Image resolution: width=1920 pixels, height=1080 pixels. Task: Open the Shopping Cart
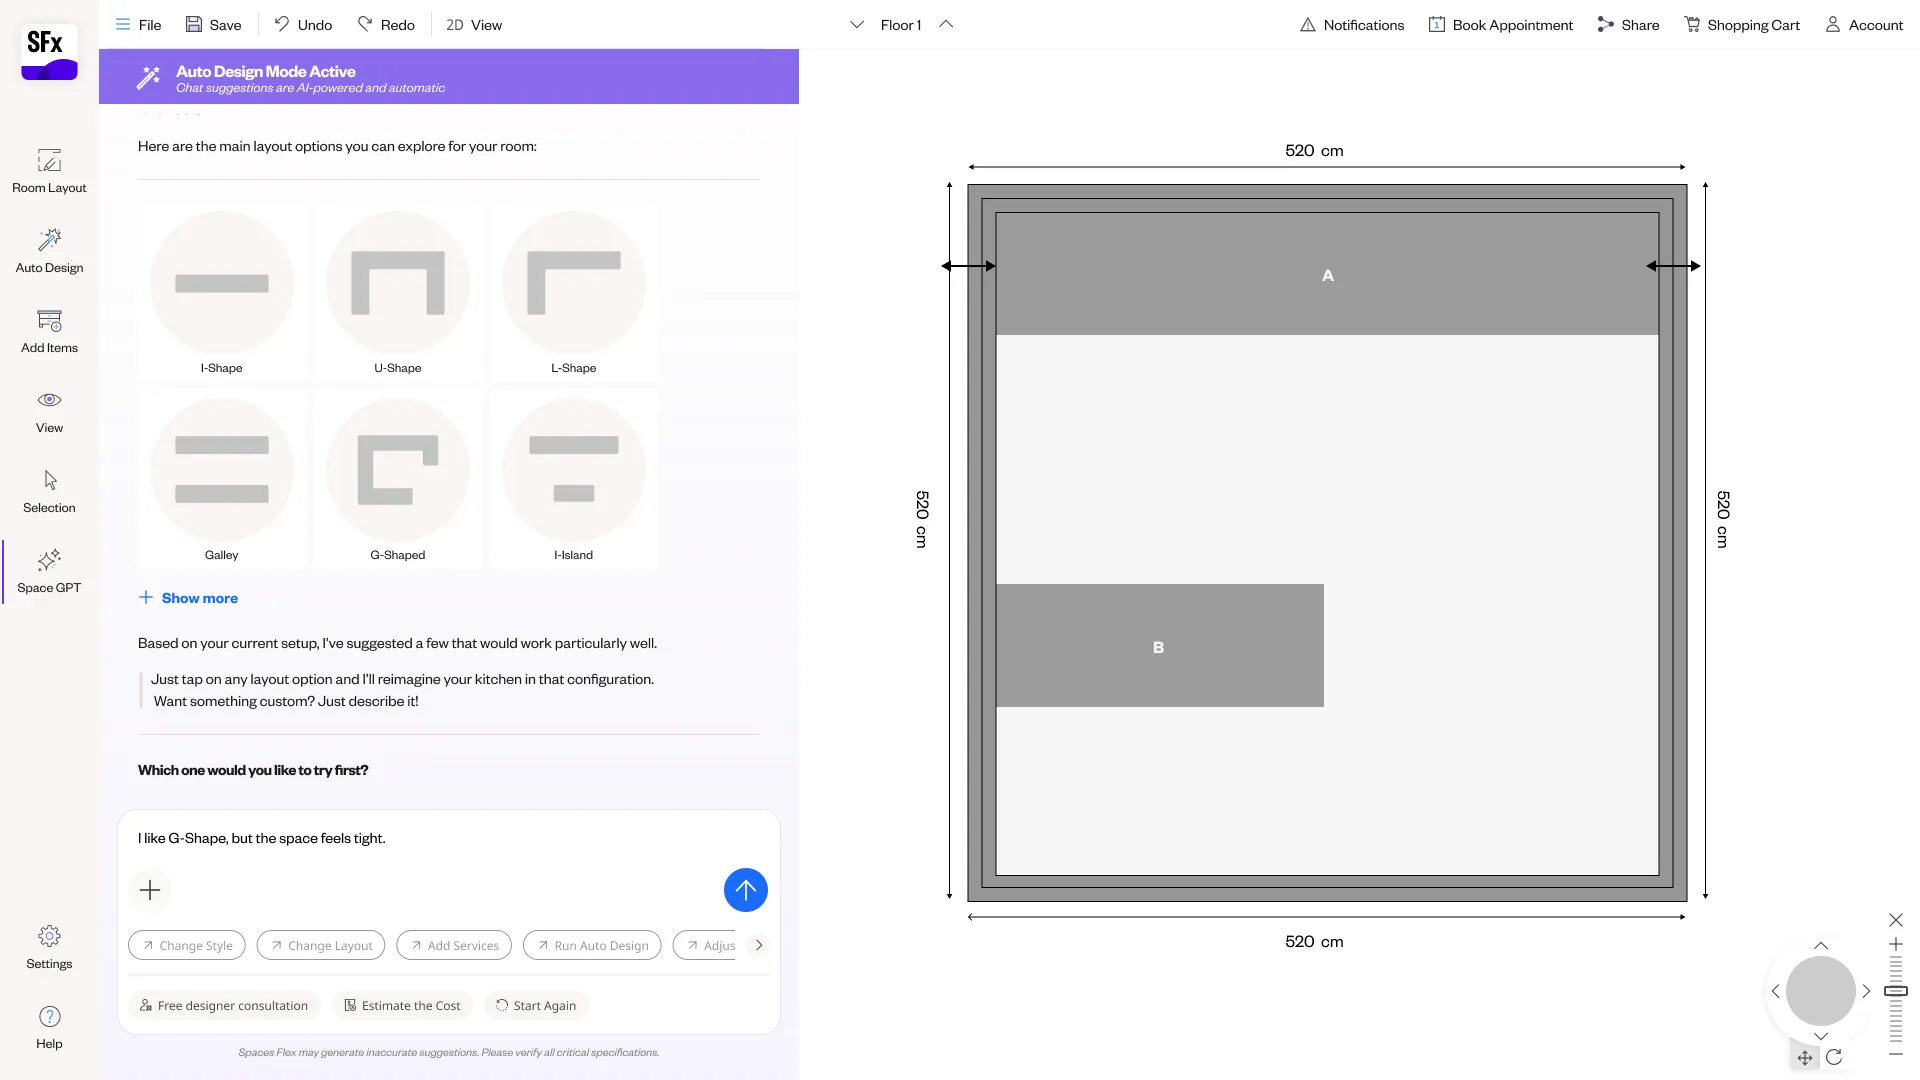pyautogui.click(x=1742, y=25)
